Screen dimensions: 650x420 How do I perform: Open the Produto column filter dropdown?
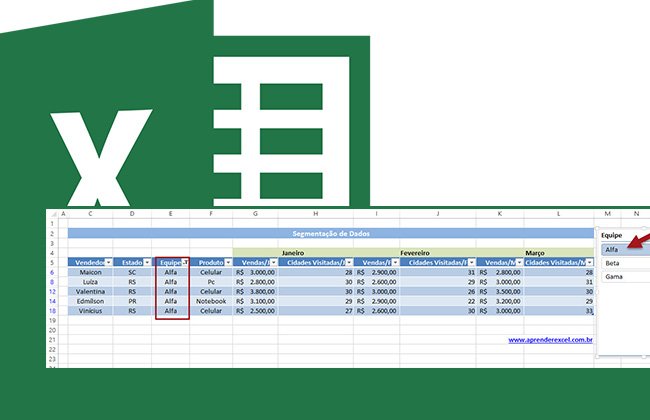tap(228, 262)
